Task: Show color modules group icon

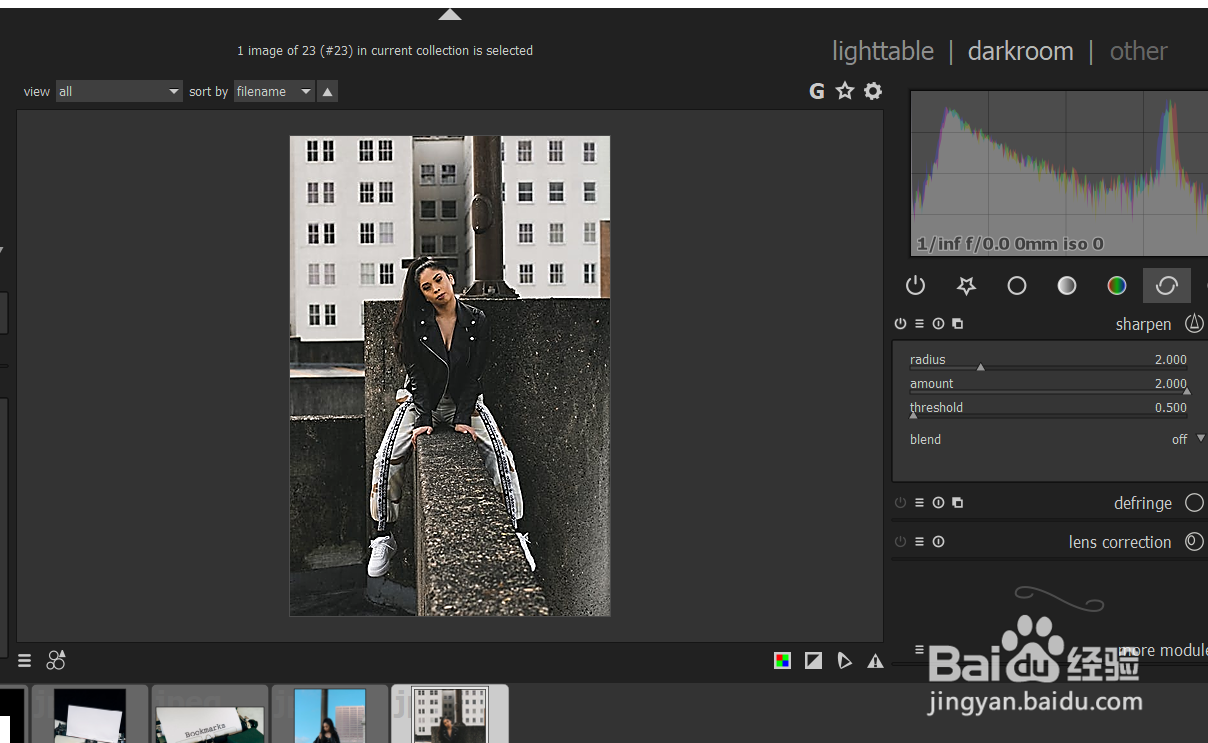Action: click(1117, 286)
